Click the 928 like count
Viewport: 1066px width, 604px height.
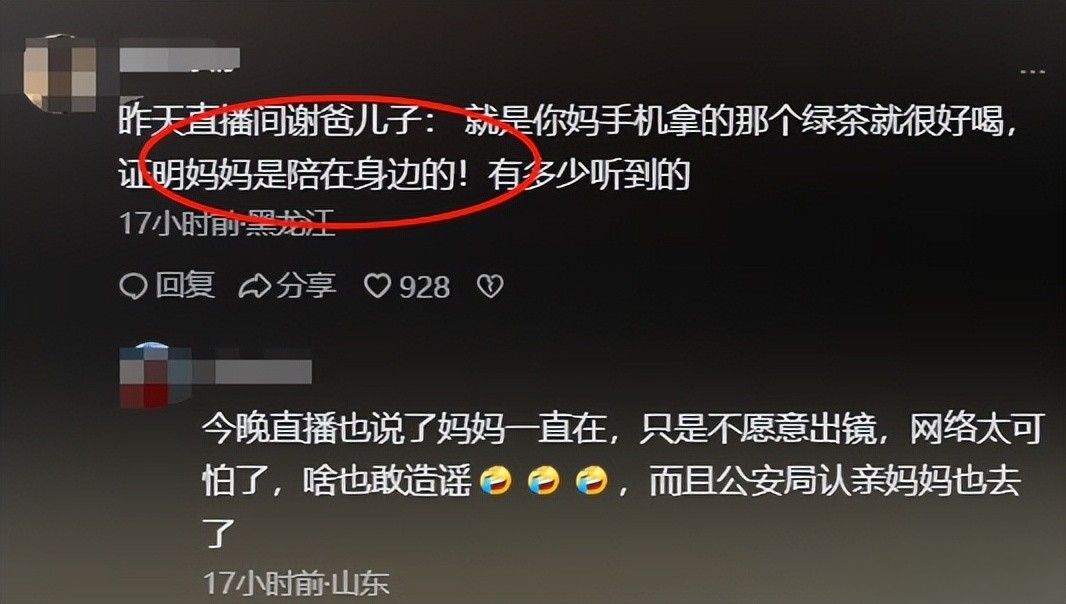424,287
